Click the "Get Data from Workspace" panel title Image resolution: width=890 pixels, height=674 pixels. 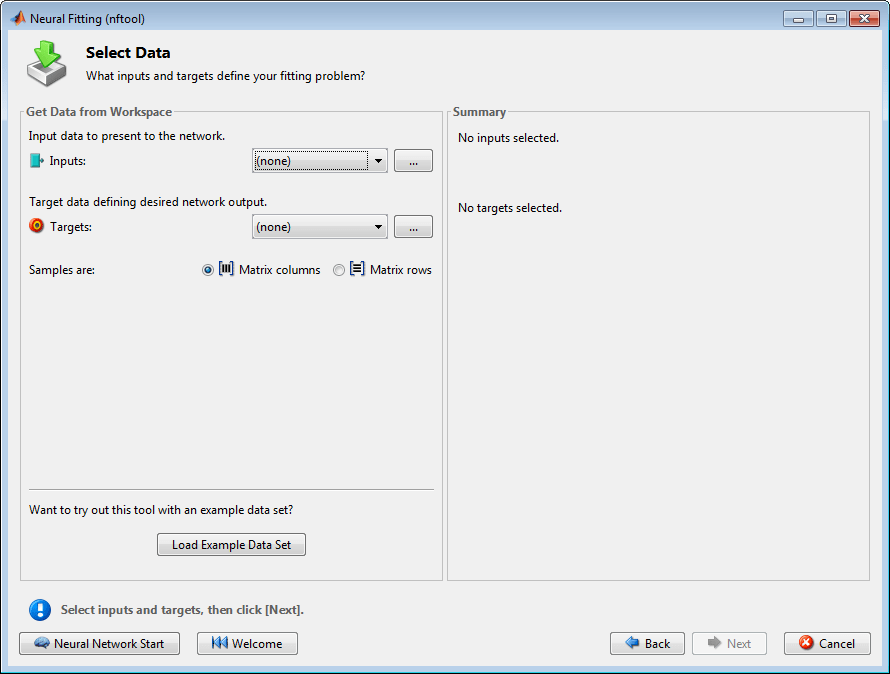point(99,112)
